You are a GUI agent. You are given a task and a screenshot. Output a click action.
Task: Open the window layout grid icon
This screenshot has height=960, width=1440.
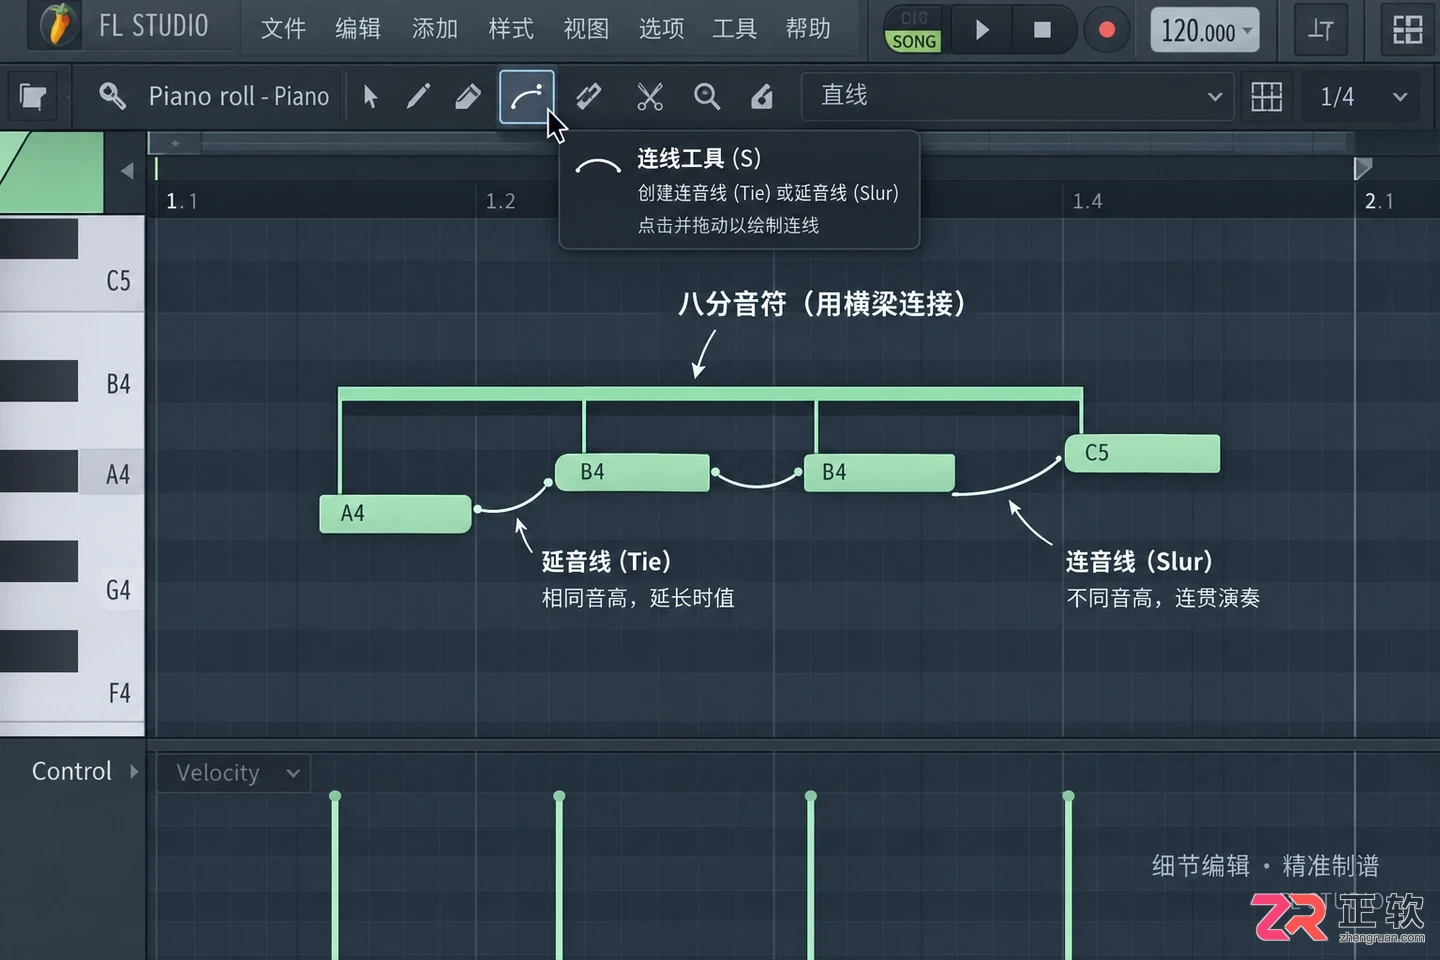pos(1408,30)
